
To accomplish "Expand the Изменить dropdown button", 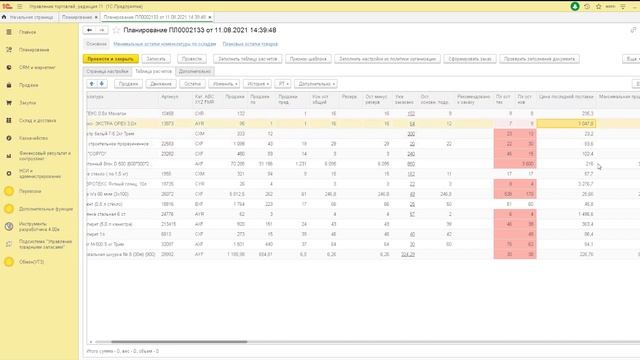I will click(x=224, y=84).
